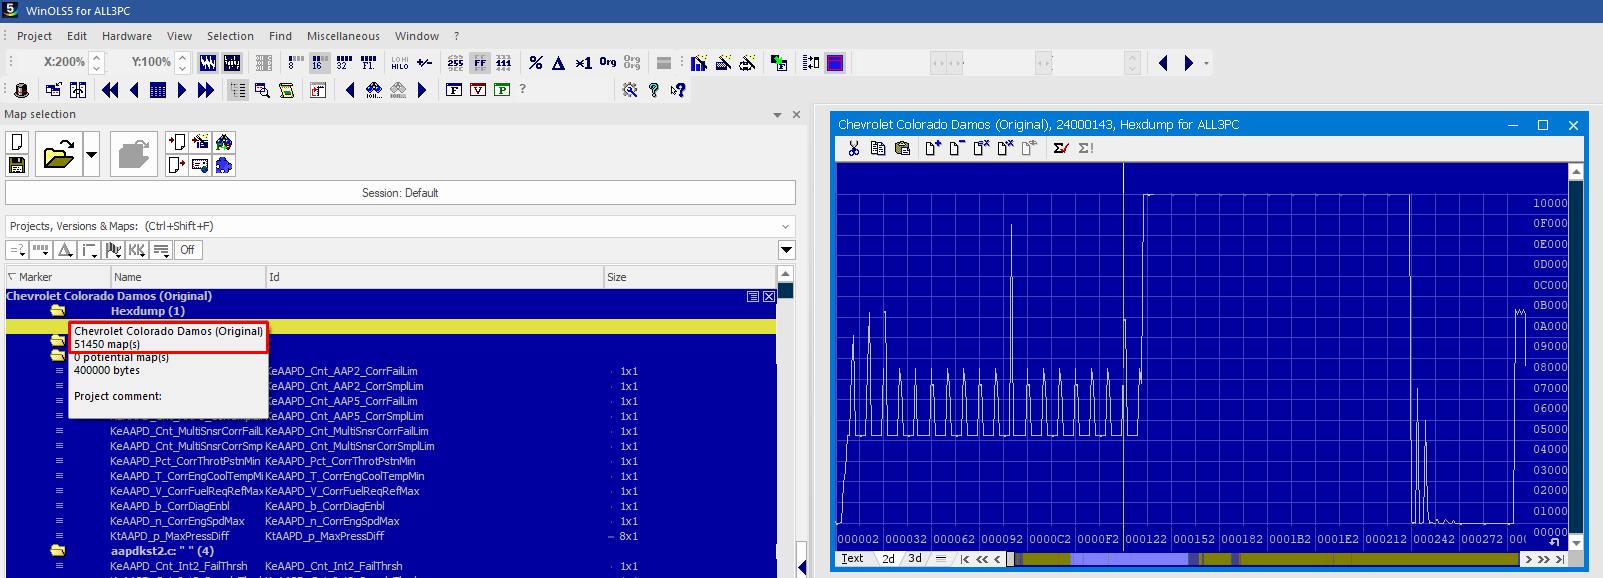Viewport: 1603px width, 578px height.
Task: Open the Hardware menu
Action: [127, 36]
